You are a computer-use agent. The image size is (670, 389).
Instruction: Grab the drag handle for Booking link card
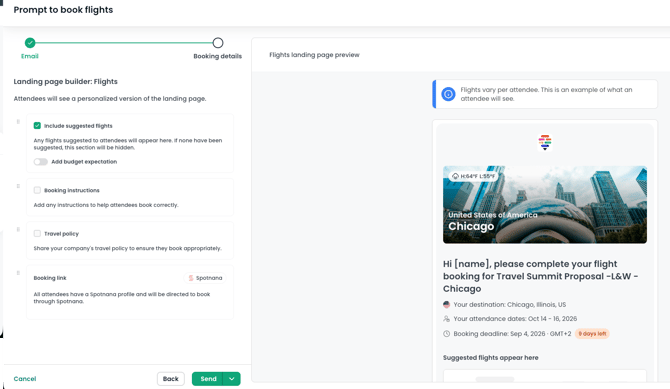(x=18, y=273)
